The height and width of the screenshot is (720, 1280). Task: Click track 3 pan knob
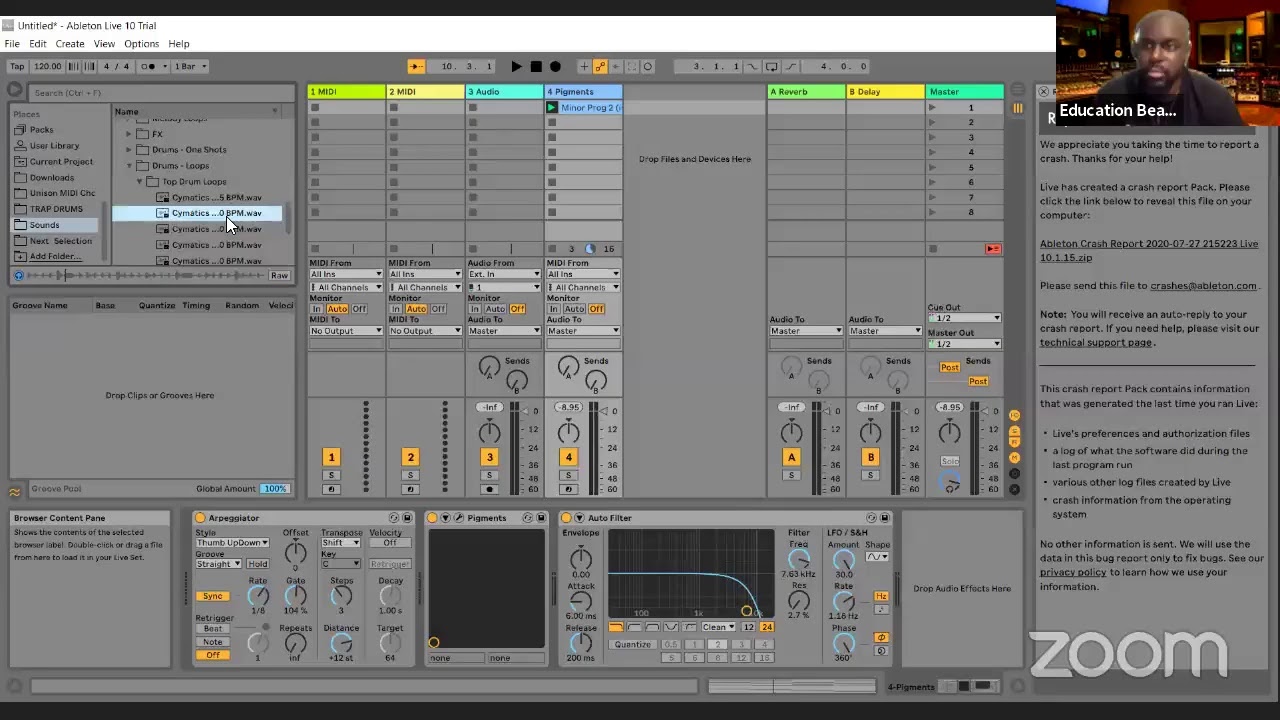point(489,432)
